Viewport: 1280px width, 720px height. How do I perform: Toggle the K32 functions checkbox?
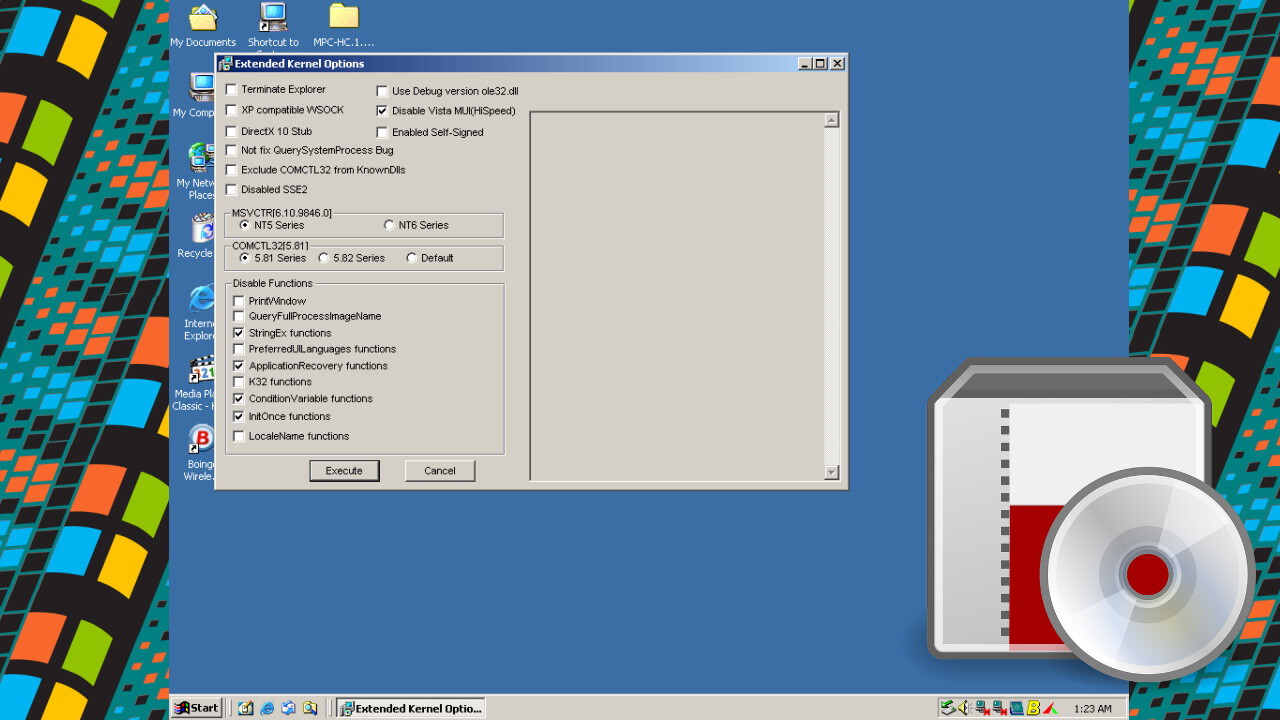pyautogui.click(x=238, y=381)
